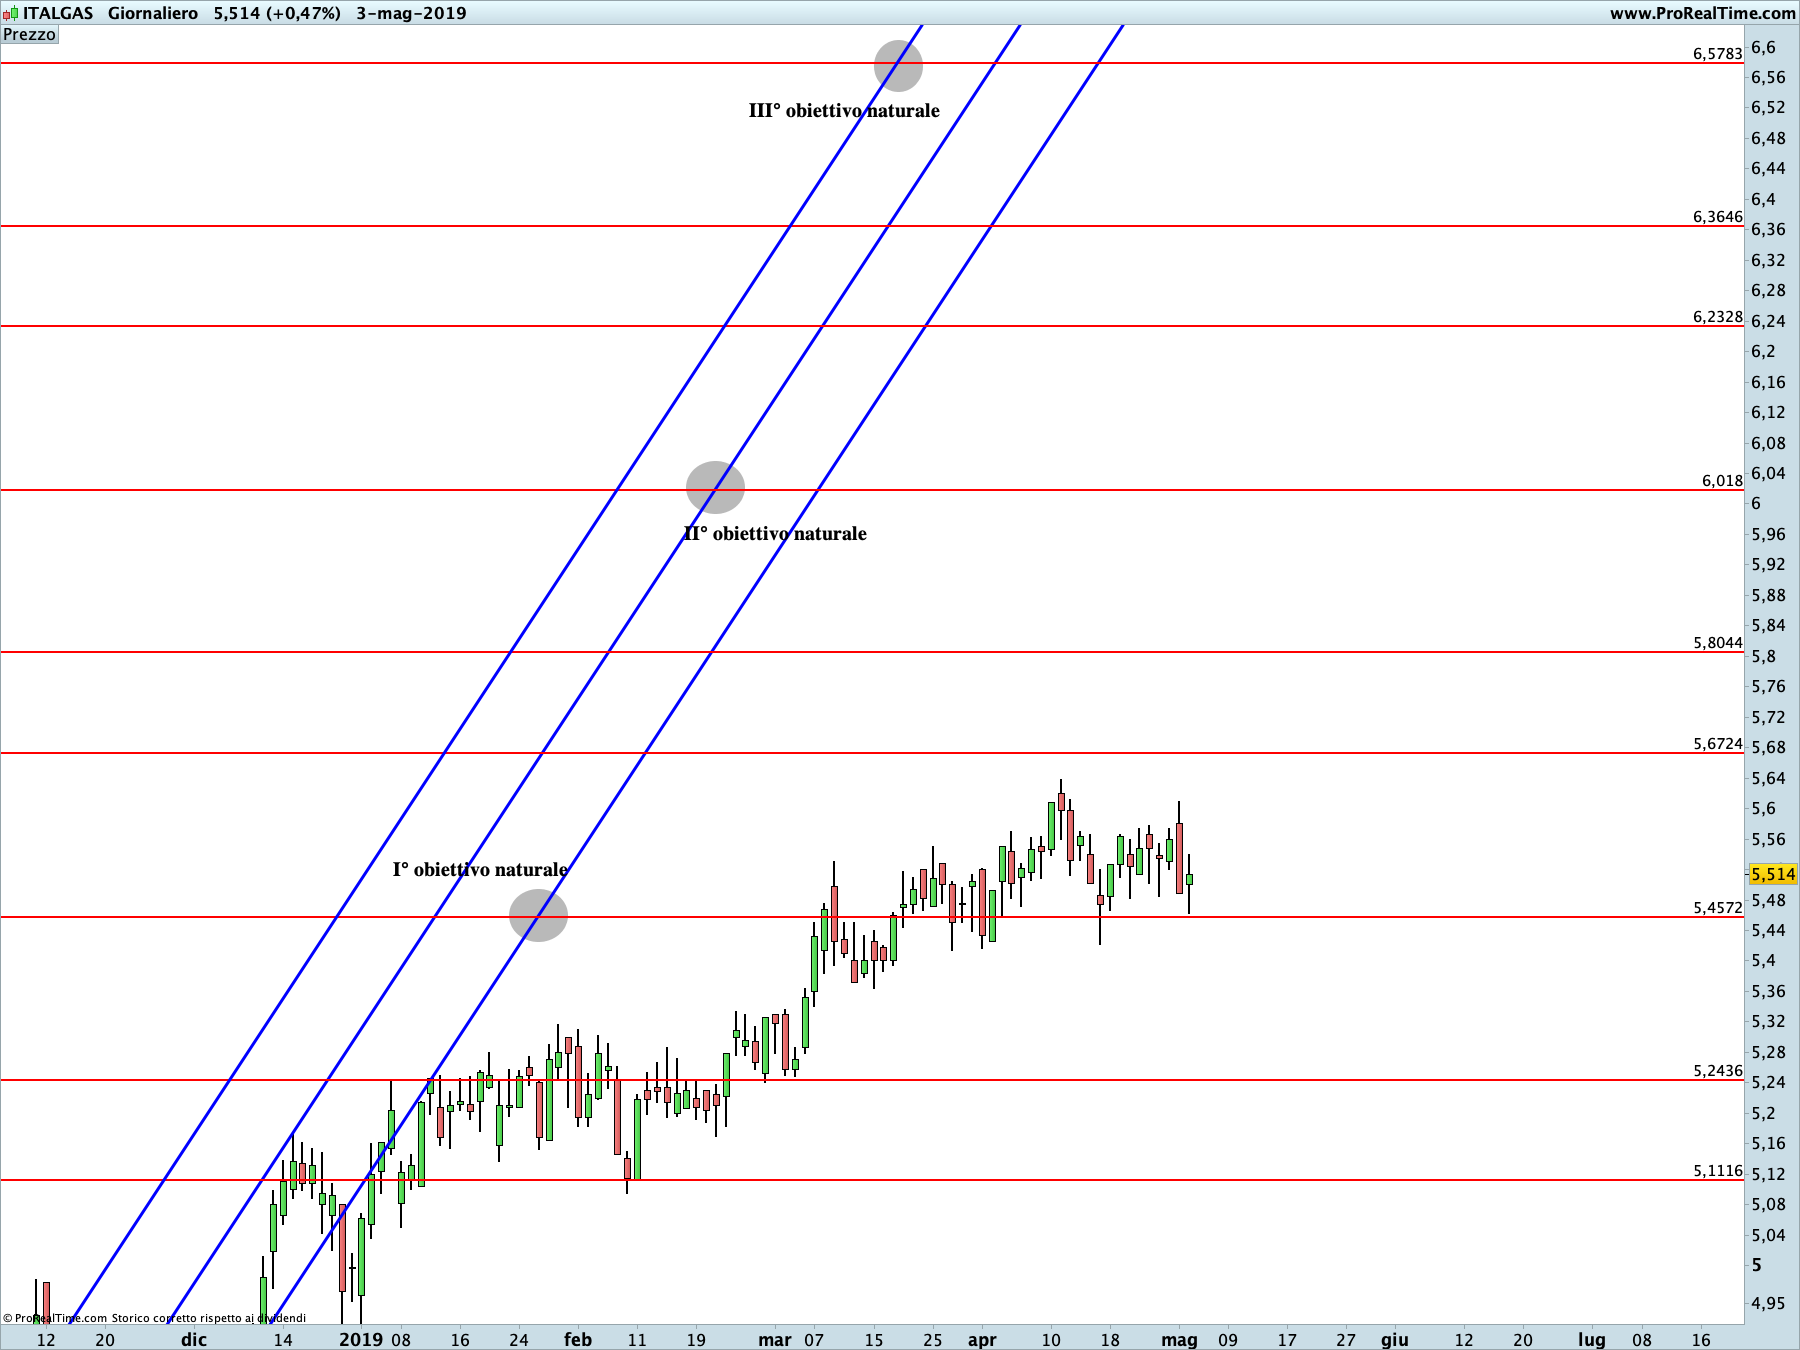The image size is (1800, 1350).
Task: Select the 6,5783 horizontal level label
Action: pos(1717,54)
